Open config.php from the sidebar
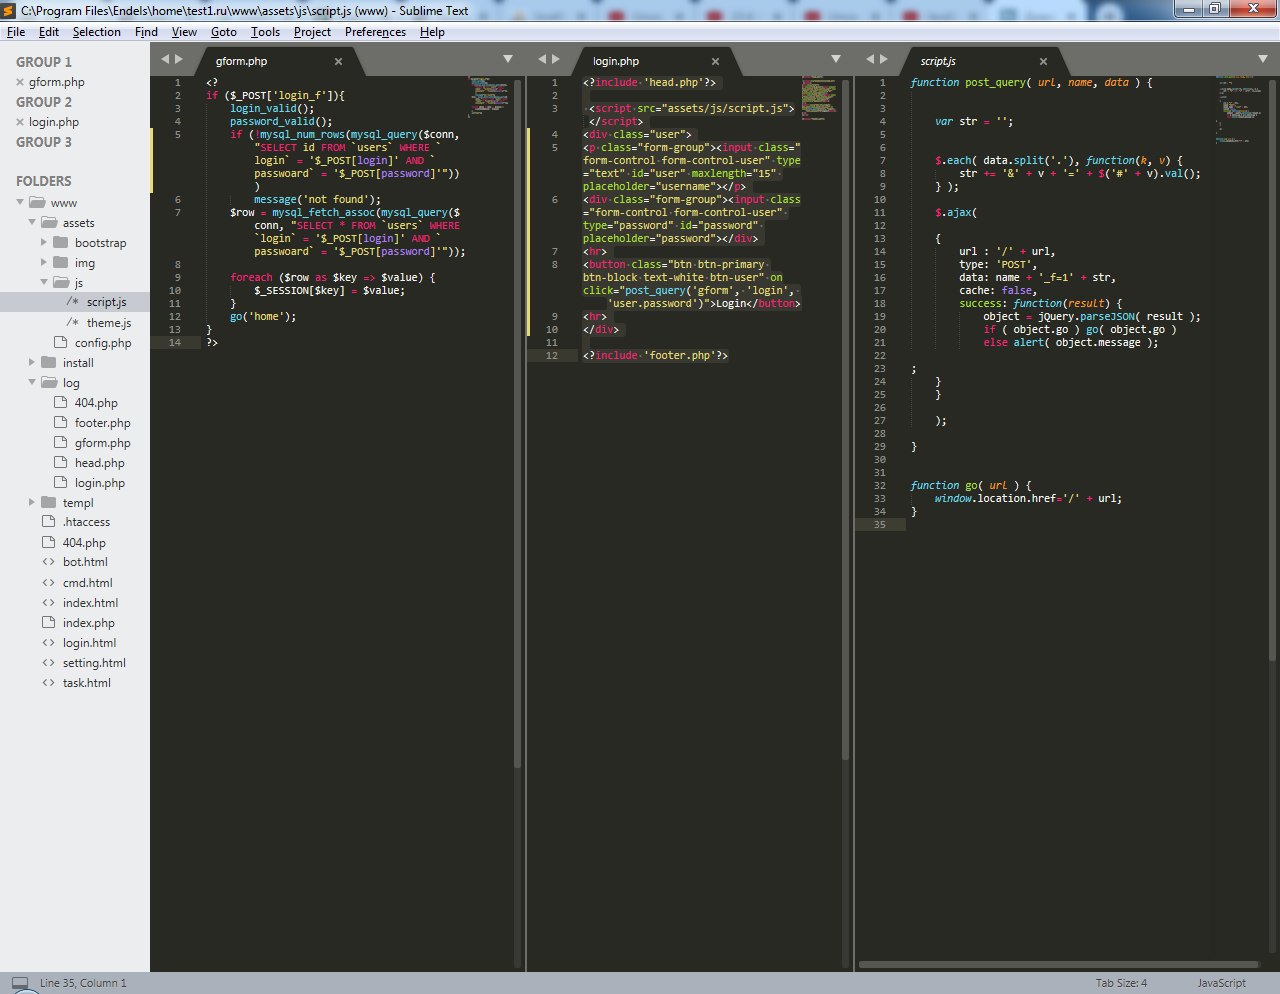The image size is (1280, 994). [x=103, y=343]
